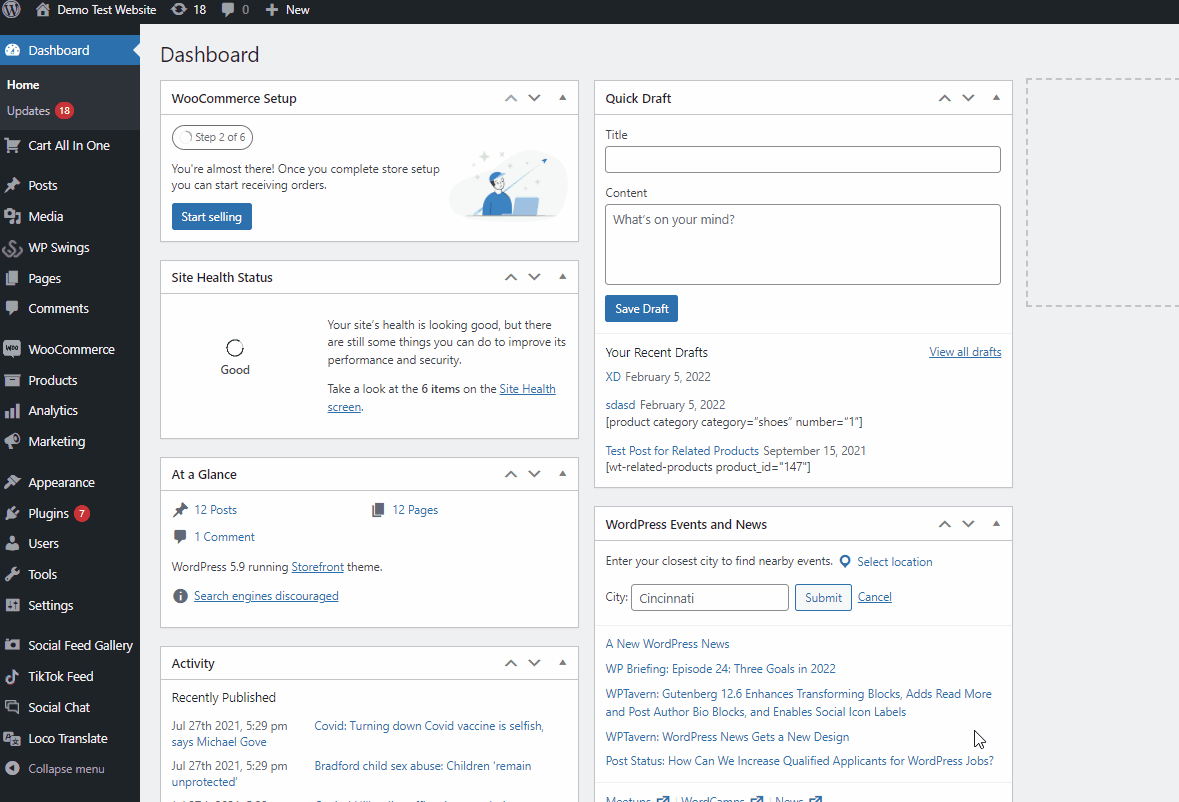Click the Appearance paintbrush icon
This screenshot has height=802, width=1179.
click(x=12, y=483)
